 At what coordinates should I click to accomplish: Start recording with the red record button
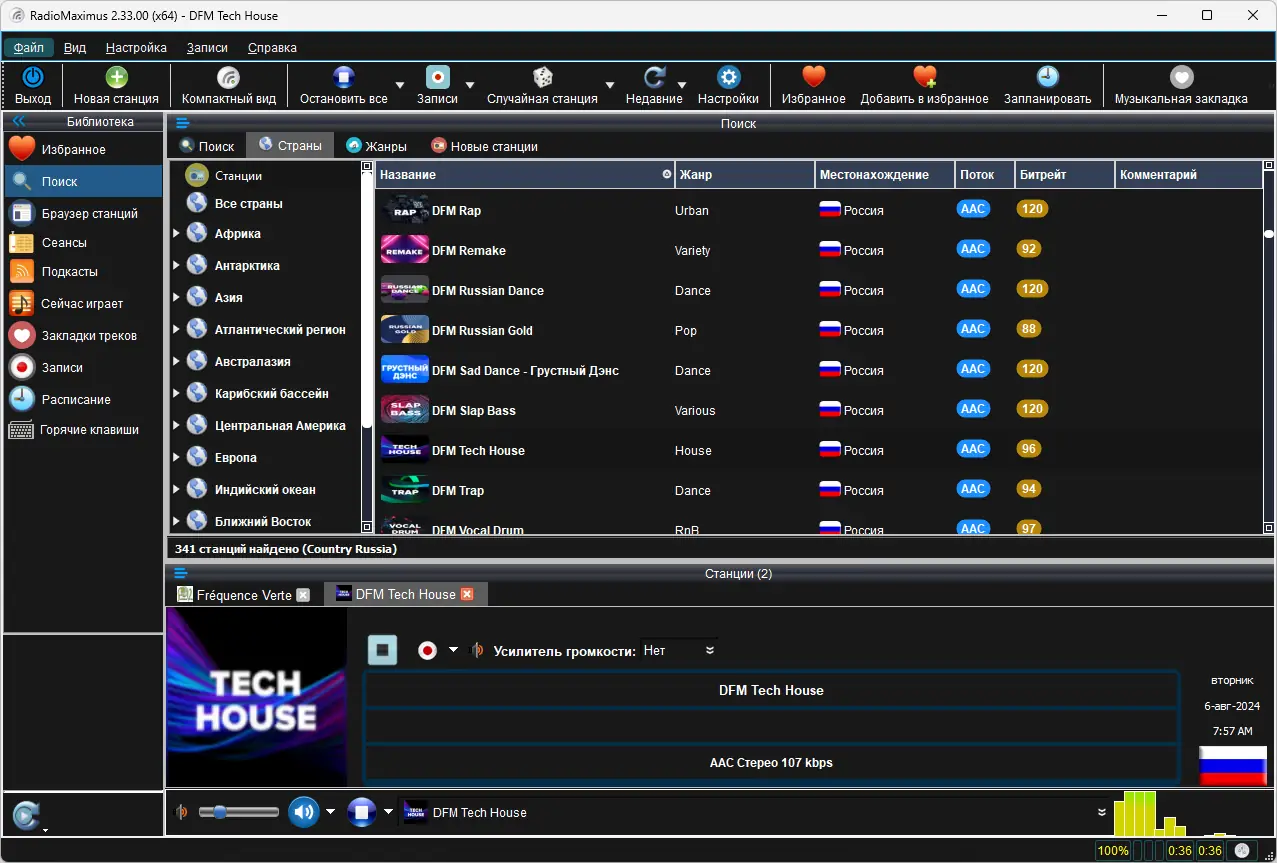tap(427, 650)
